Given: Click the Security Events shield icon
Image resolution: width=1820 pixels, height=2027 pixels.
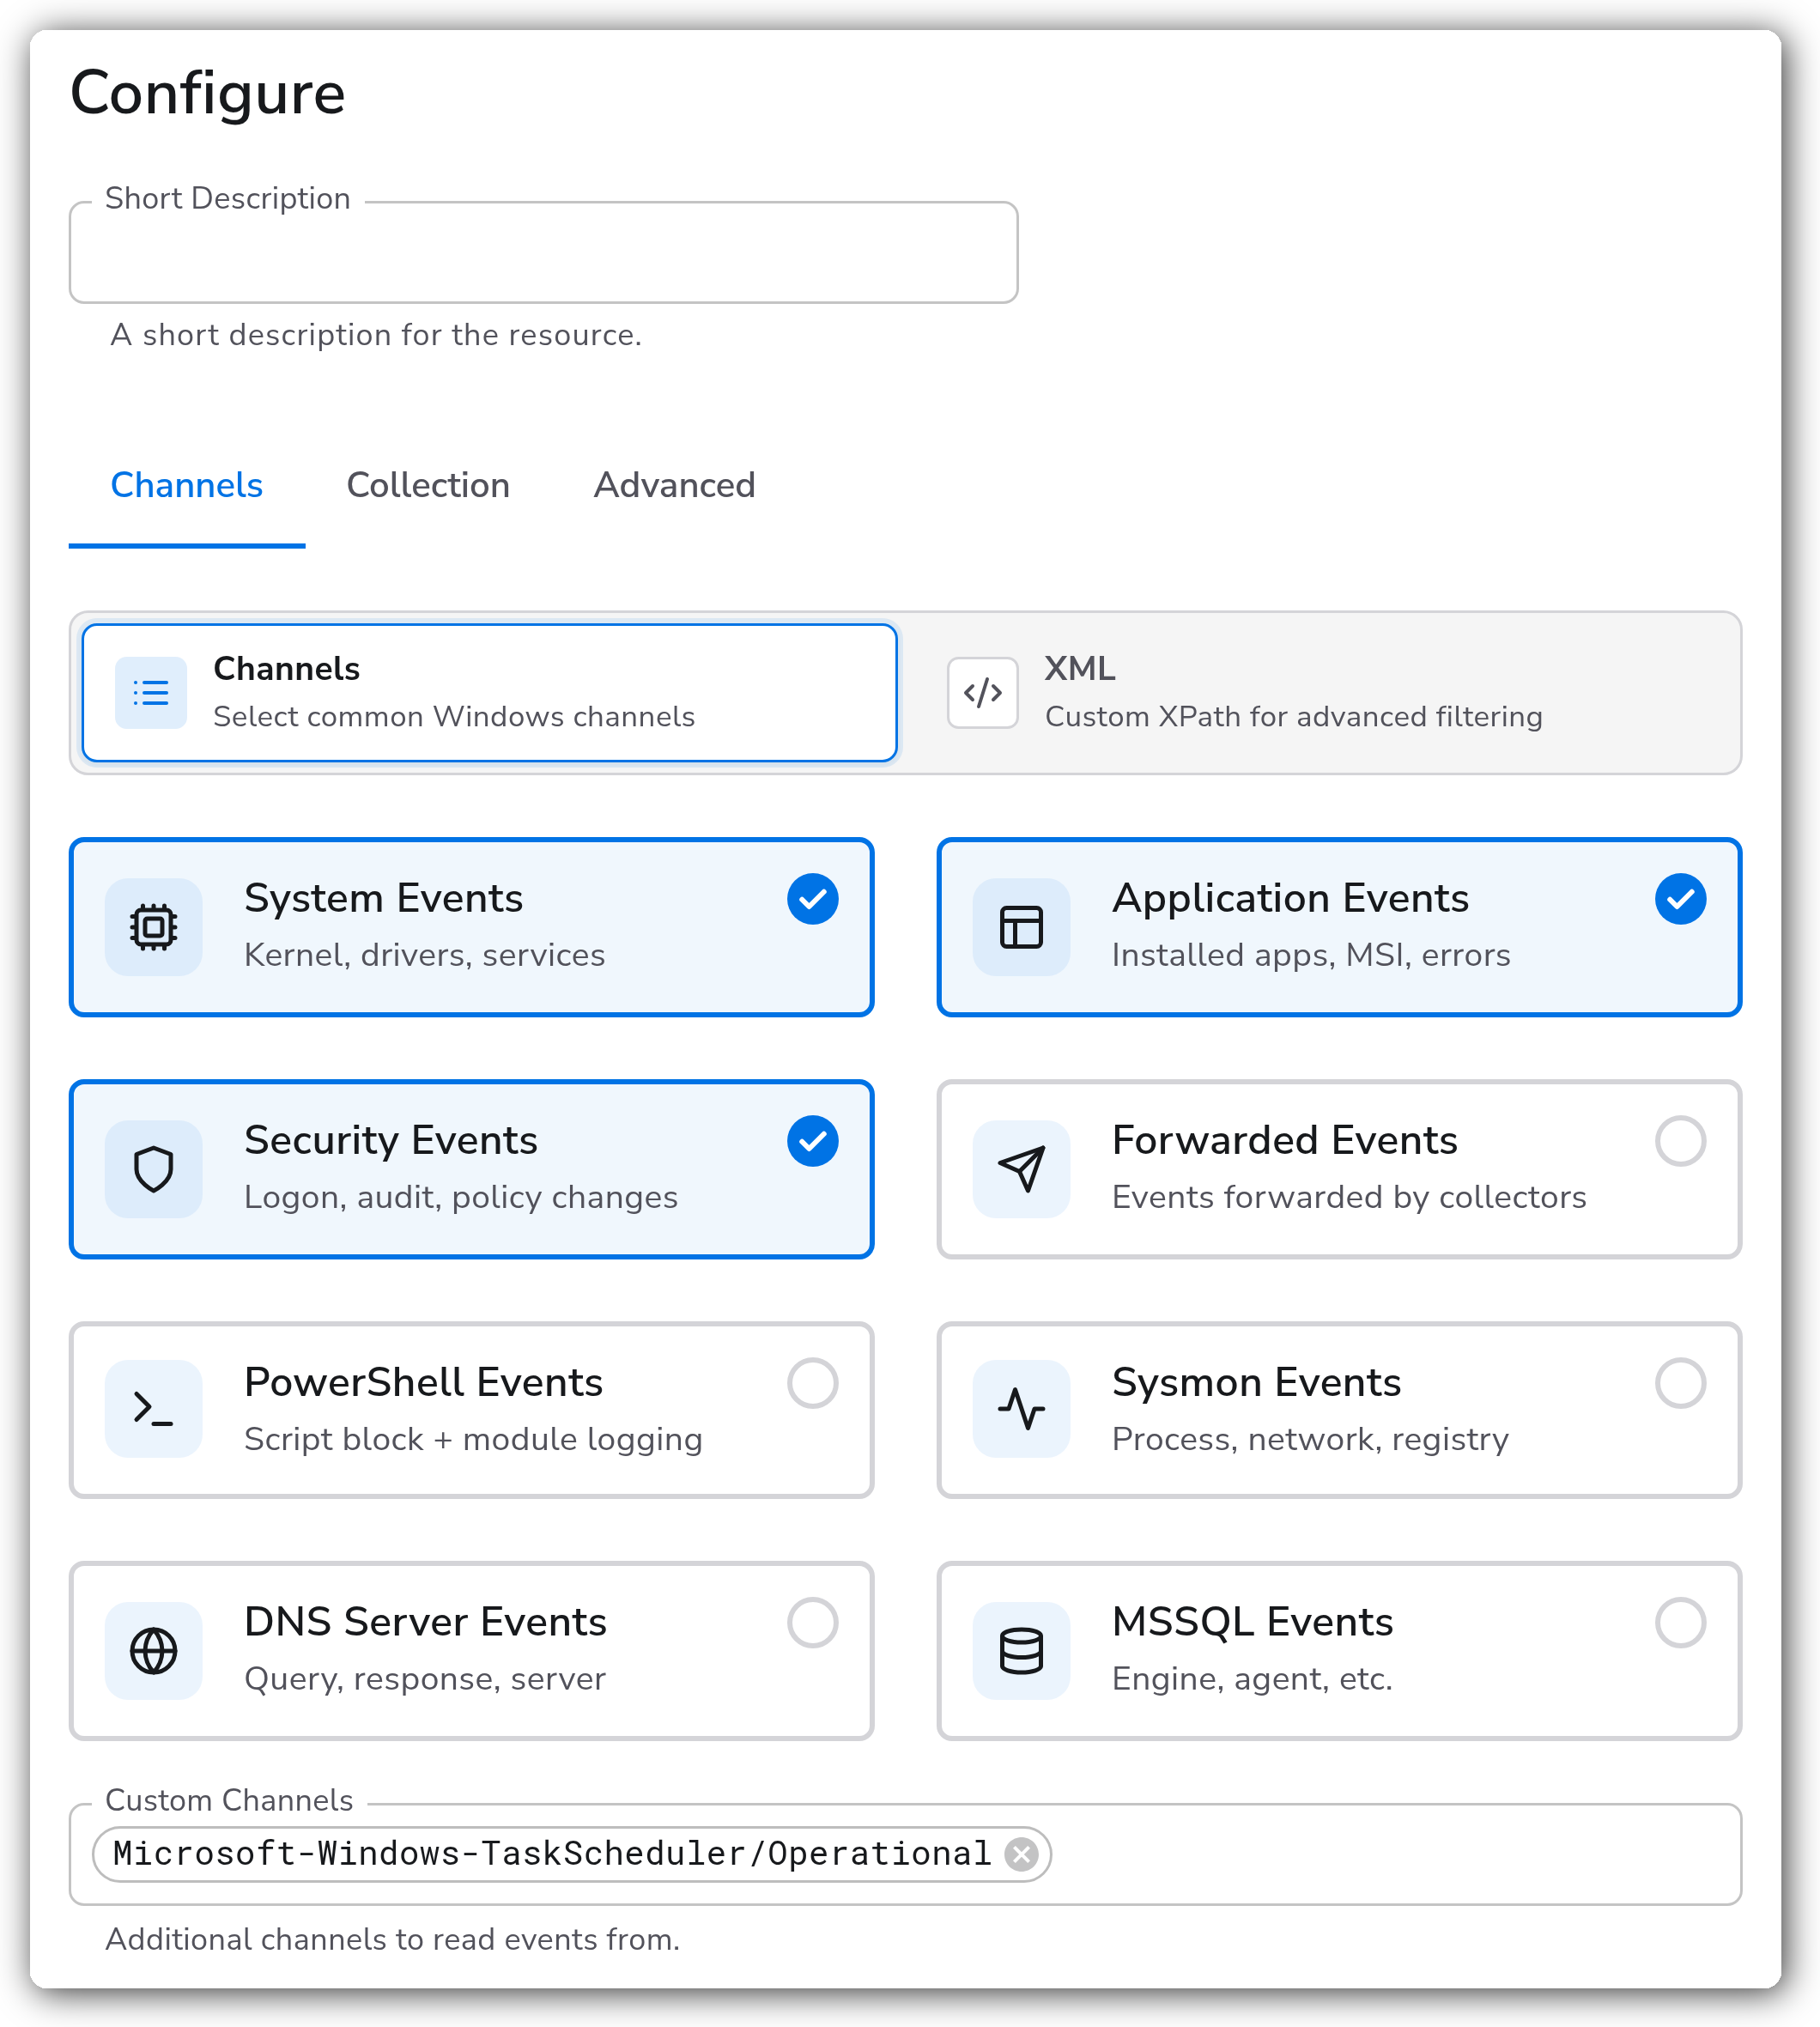Looking at the screenshot, I should tap(154, 1169).
